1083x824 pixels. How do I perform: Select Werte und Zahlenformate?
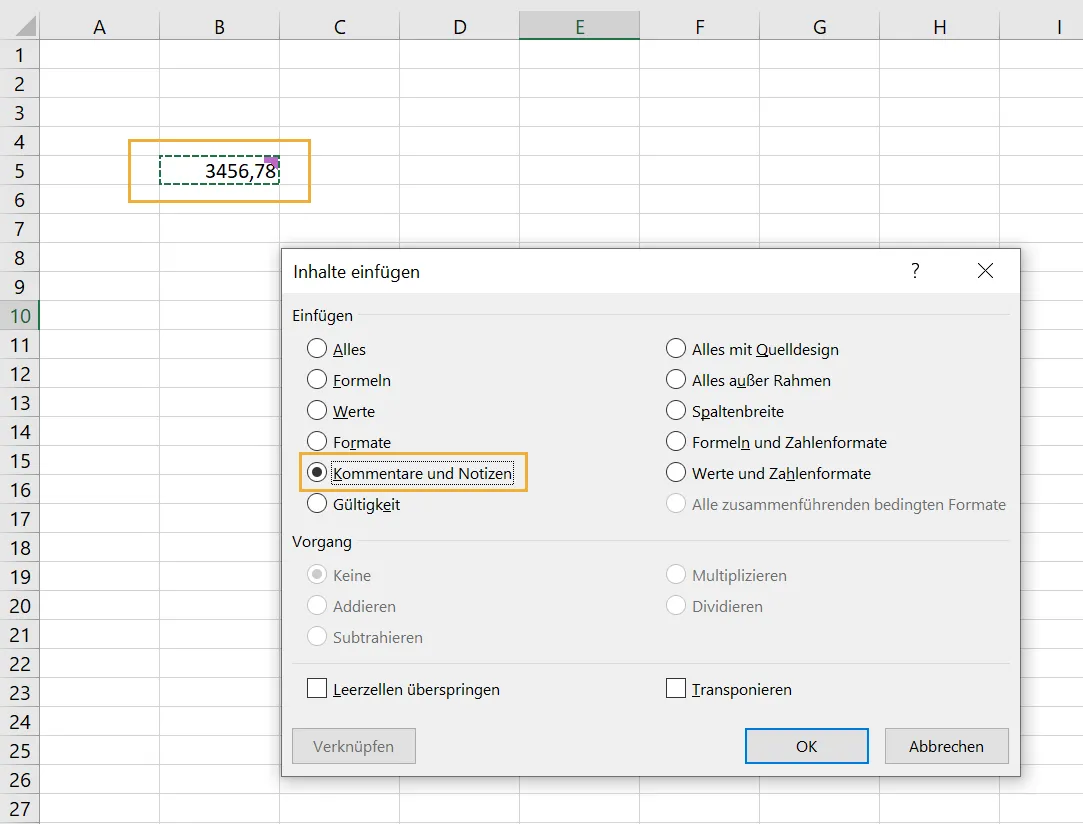[676, 473]
